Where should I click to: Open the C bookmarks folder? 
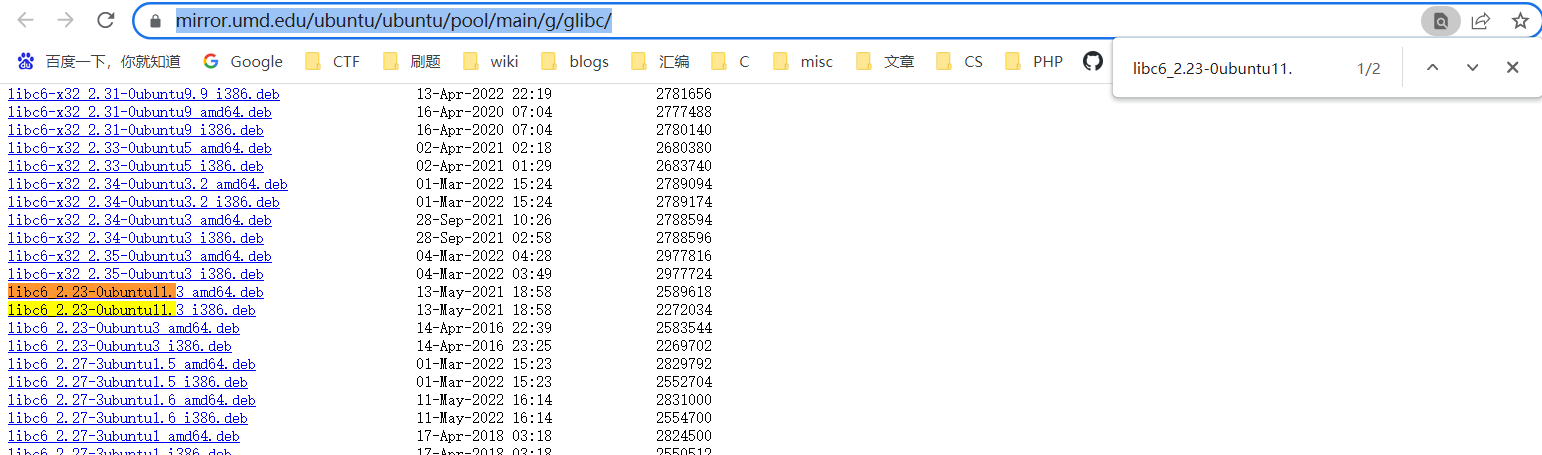[730, 62]
